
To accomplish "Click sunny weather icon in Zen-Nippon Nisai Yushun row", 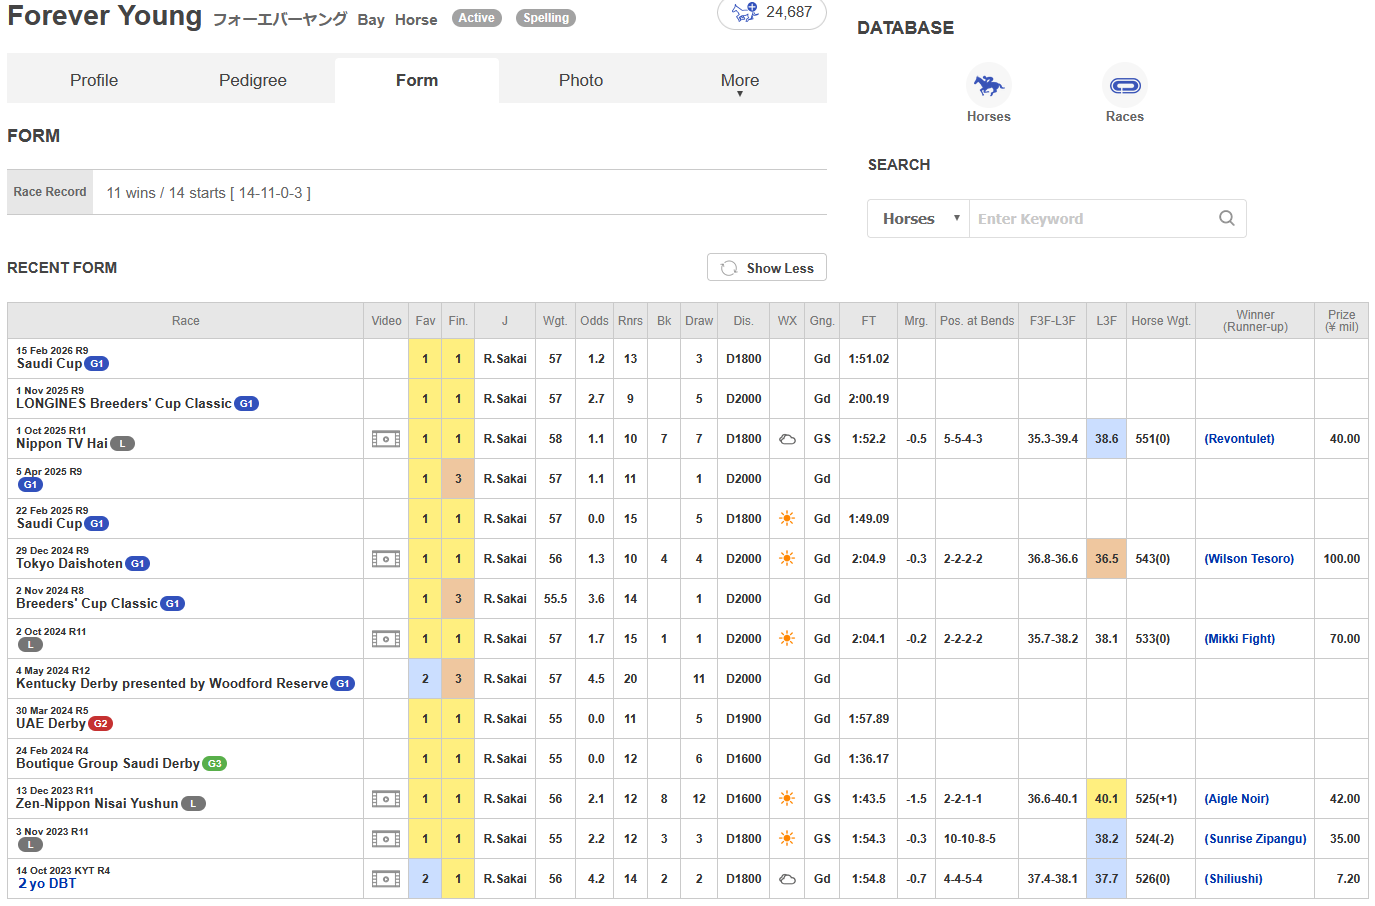I will [x=787, y=798].
